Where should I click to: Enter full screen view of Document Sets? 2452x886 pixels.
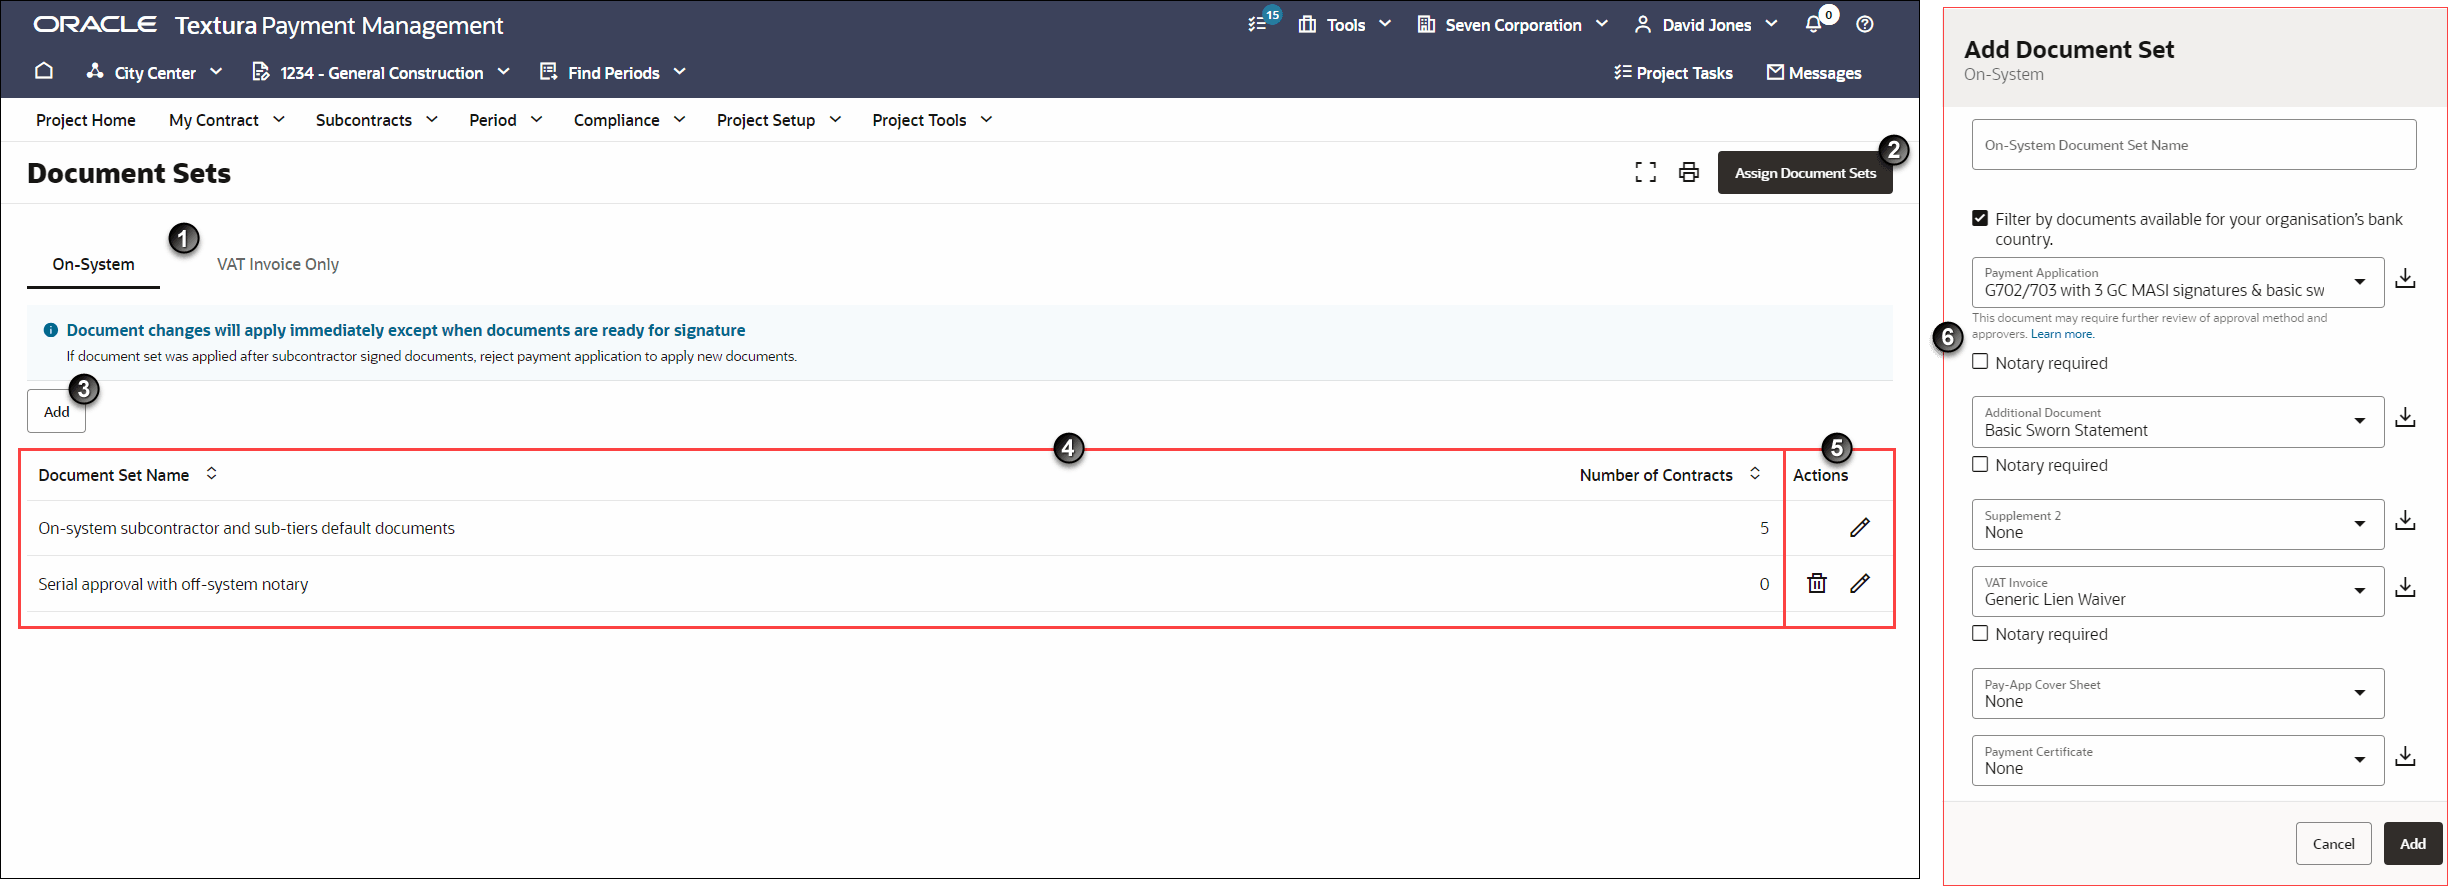point(1645,172)
